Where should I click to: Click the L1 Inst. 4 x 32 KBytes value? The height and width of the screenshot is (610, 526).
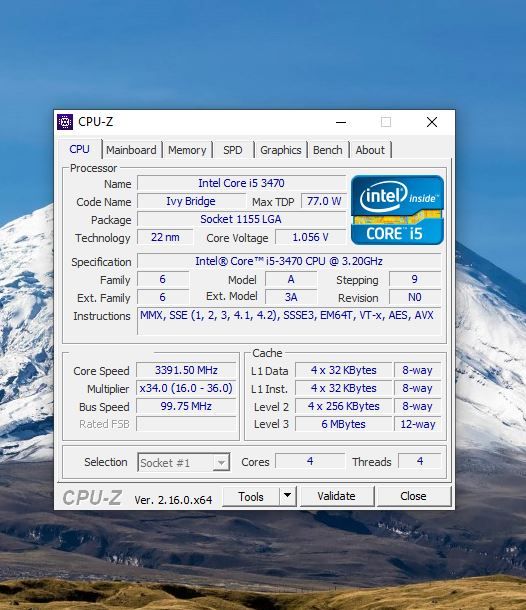click(344, 388)
